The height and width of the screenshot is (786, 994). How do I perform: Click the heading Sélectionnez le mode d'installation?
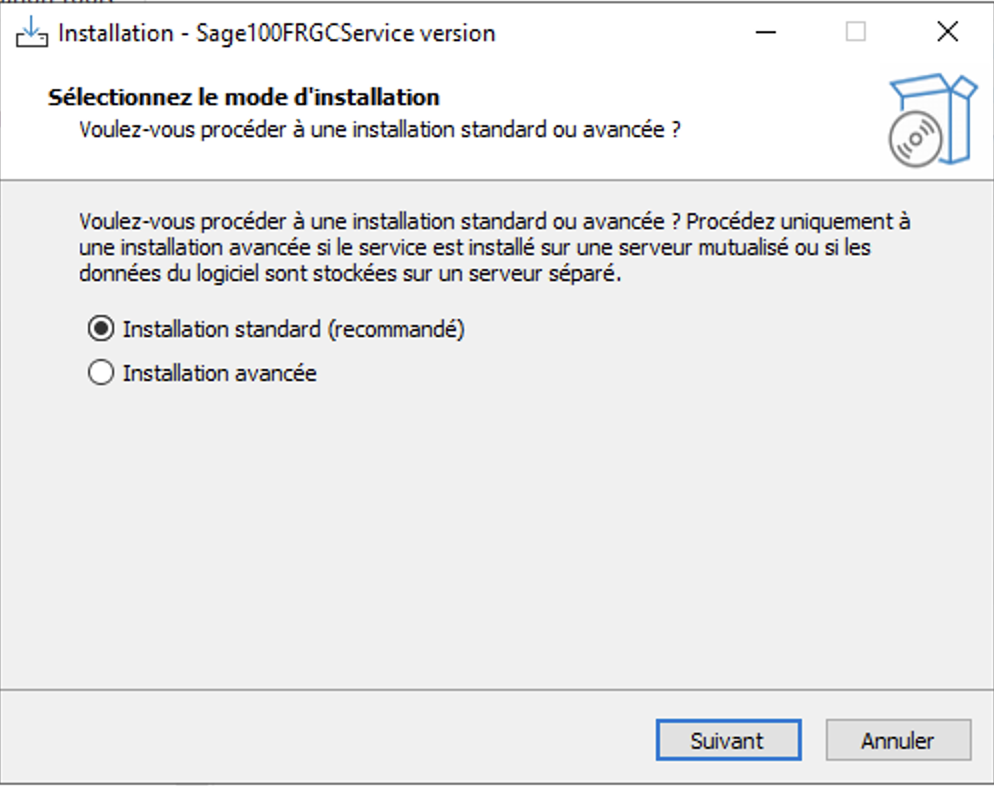(x=243, y=97)
